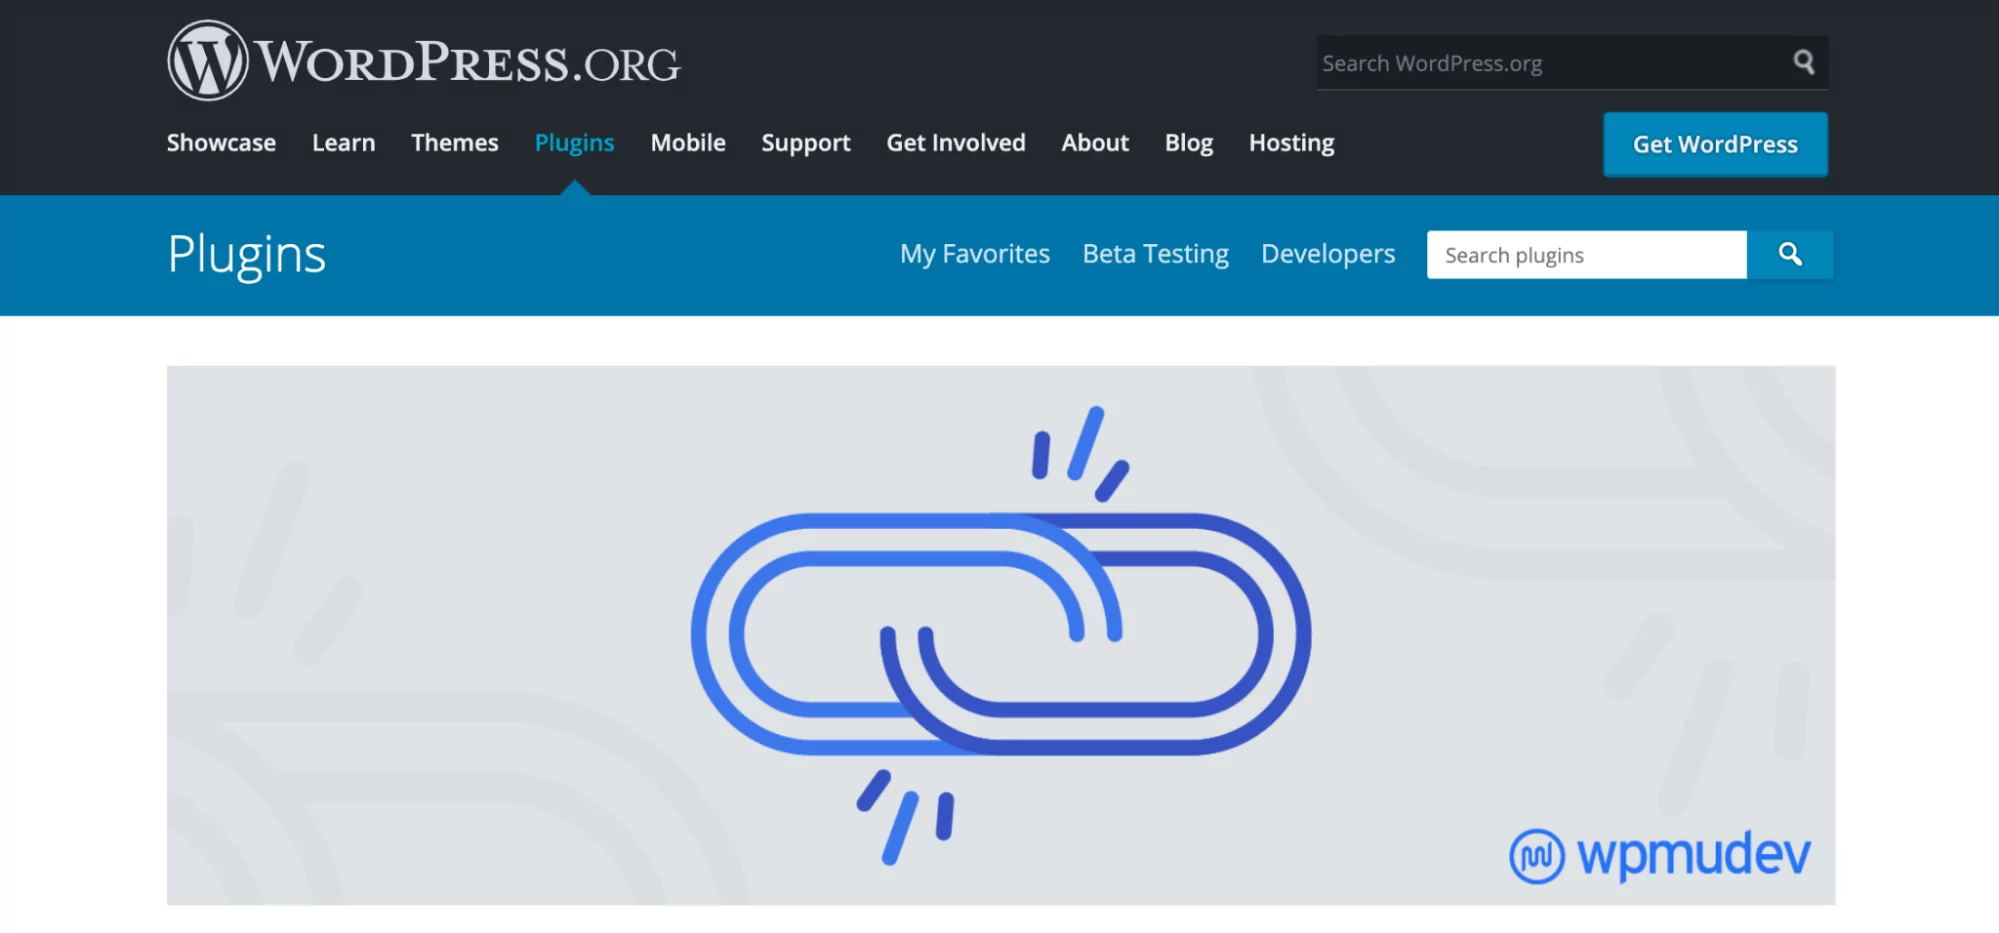
Task: Open the Beta Testing page
Action: pos(1155,254)
